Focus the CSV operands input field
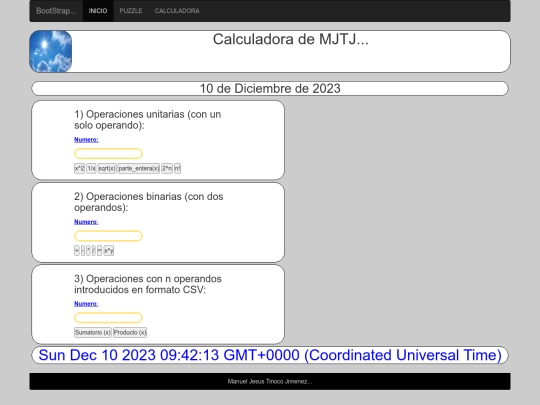Screen dimensions: 540x405 [x=108, y=318]
